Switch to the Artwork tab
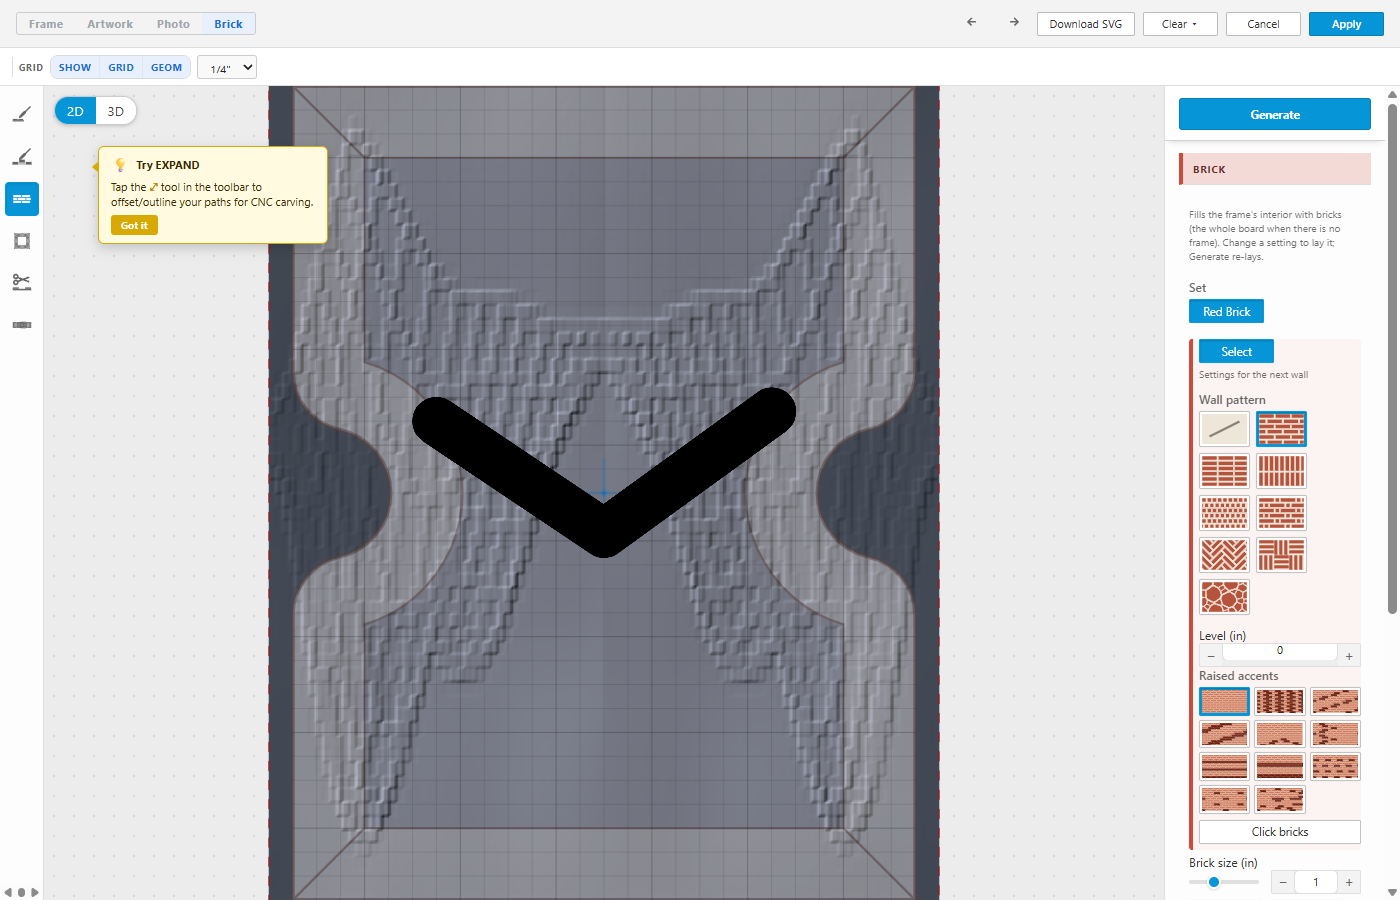 110,24
